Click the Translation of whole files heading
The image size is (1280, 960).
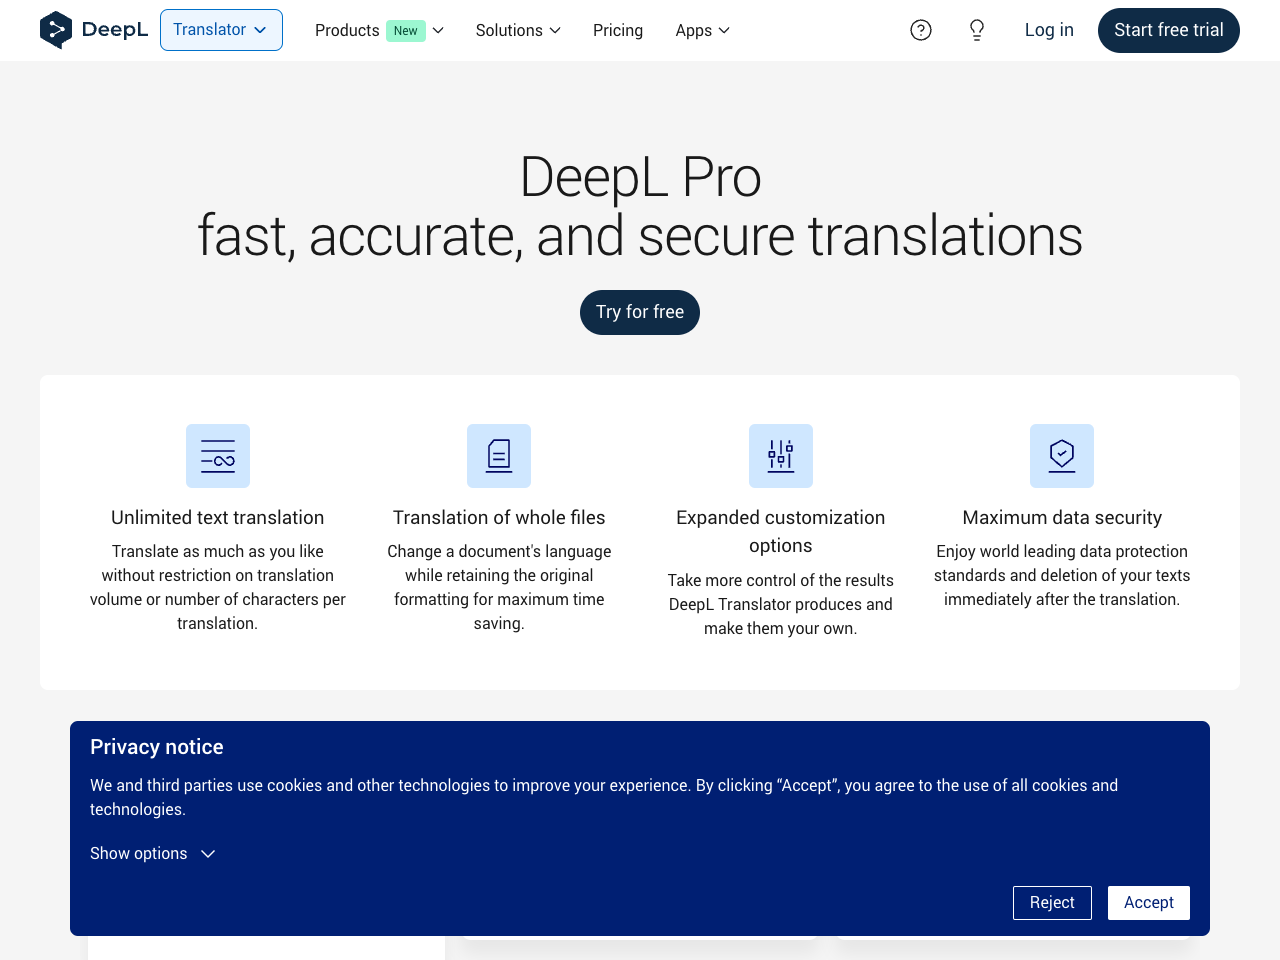(499, 517)
